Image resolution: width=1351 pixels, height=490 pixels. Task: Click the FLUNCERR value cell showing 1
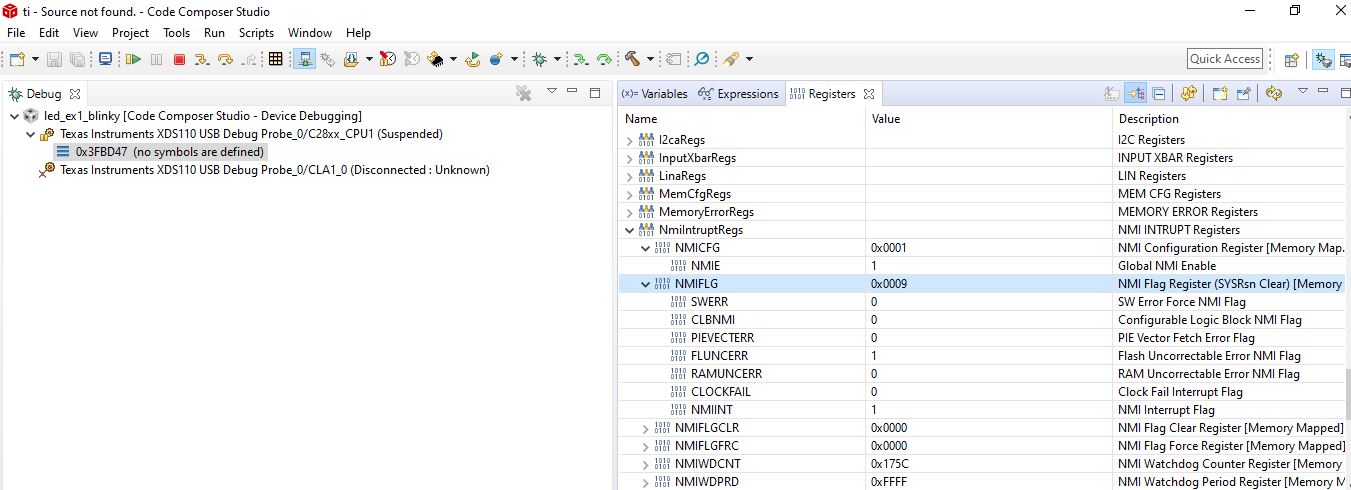[990, 356]
